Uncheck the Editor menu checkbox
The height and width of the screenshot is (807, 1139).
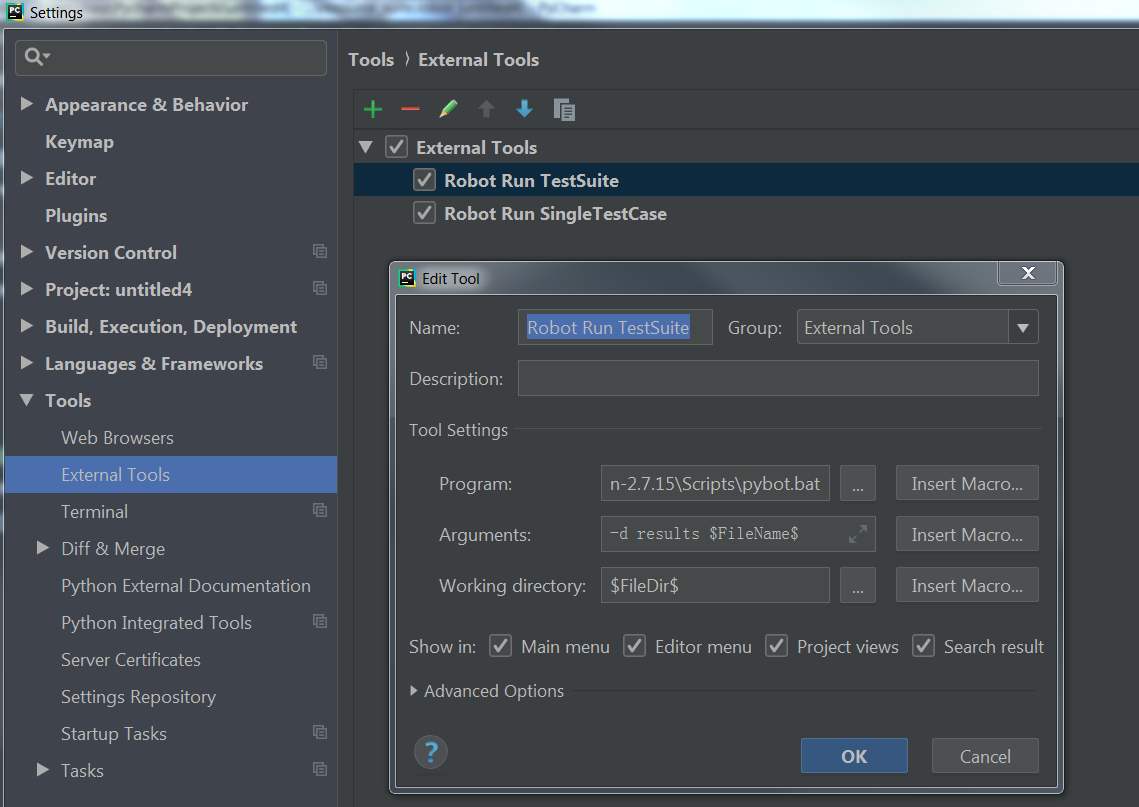(635, 646)
